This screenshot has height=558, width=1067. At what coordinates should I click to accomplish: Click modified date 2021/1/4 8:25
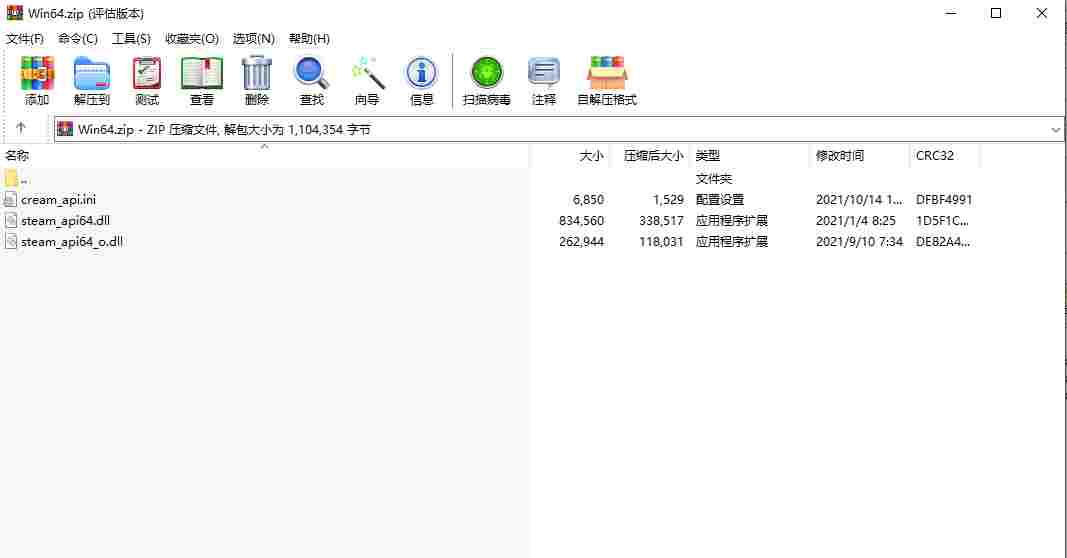click(856, 220)
